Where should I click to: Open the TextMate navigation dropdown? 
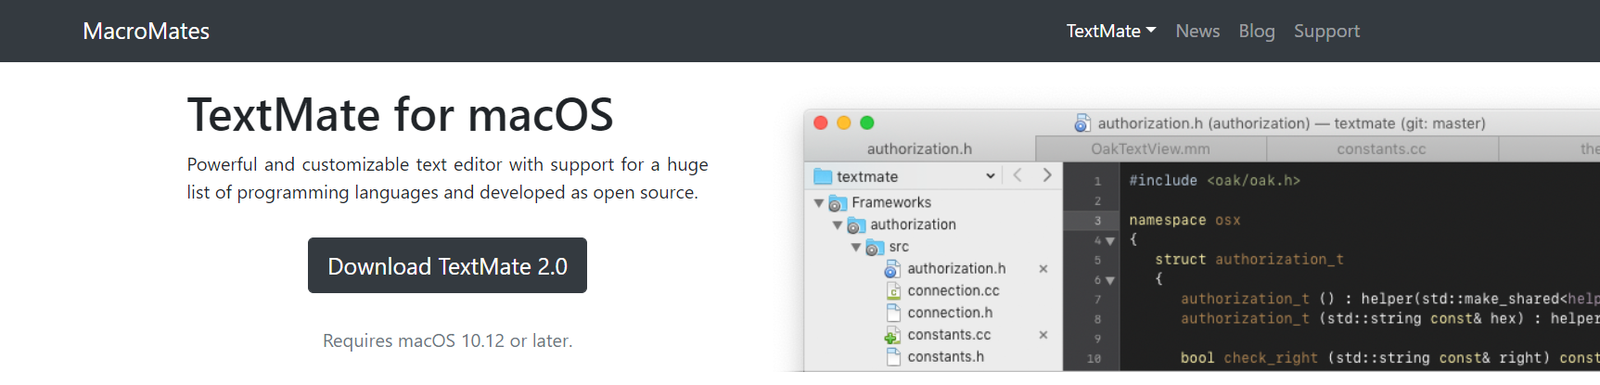point(1111,31)
